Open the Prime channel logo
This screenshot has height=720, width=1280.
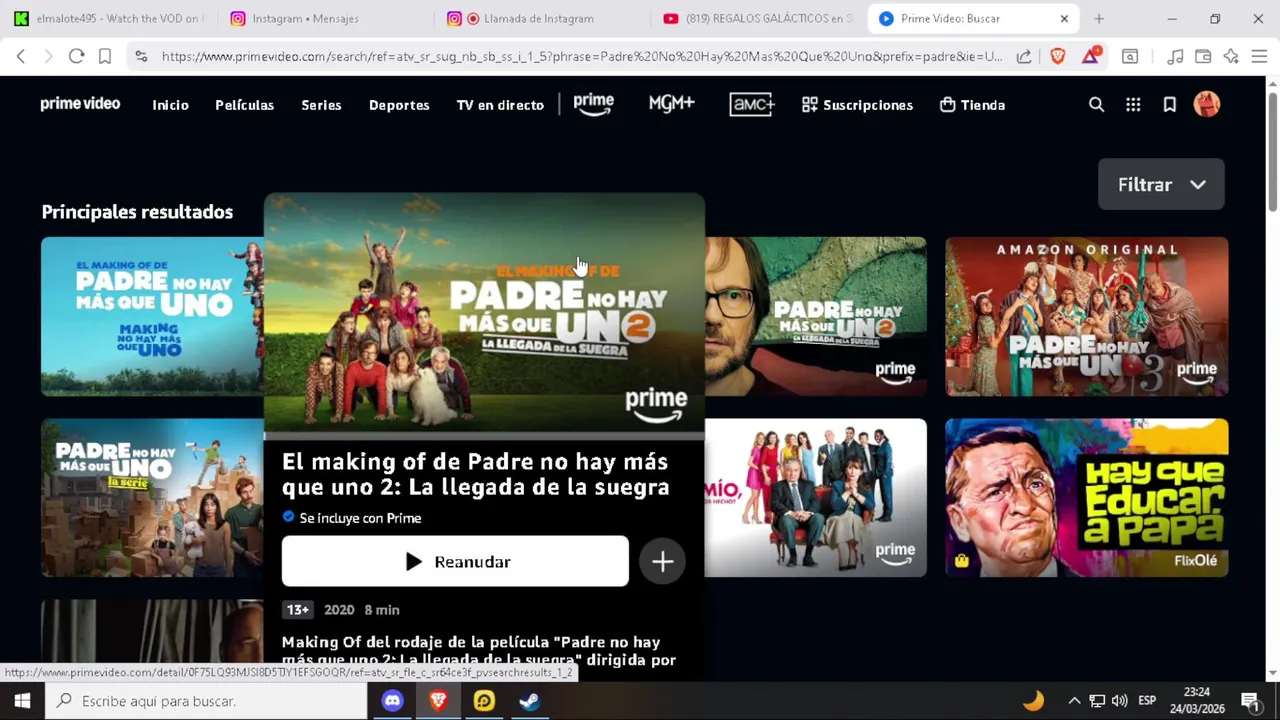(x=593, y=104)
